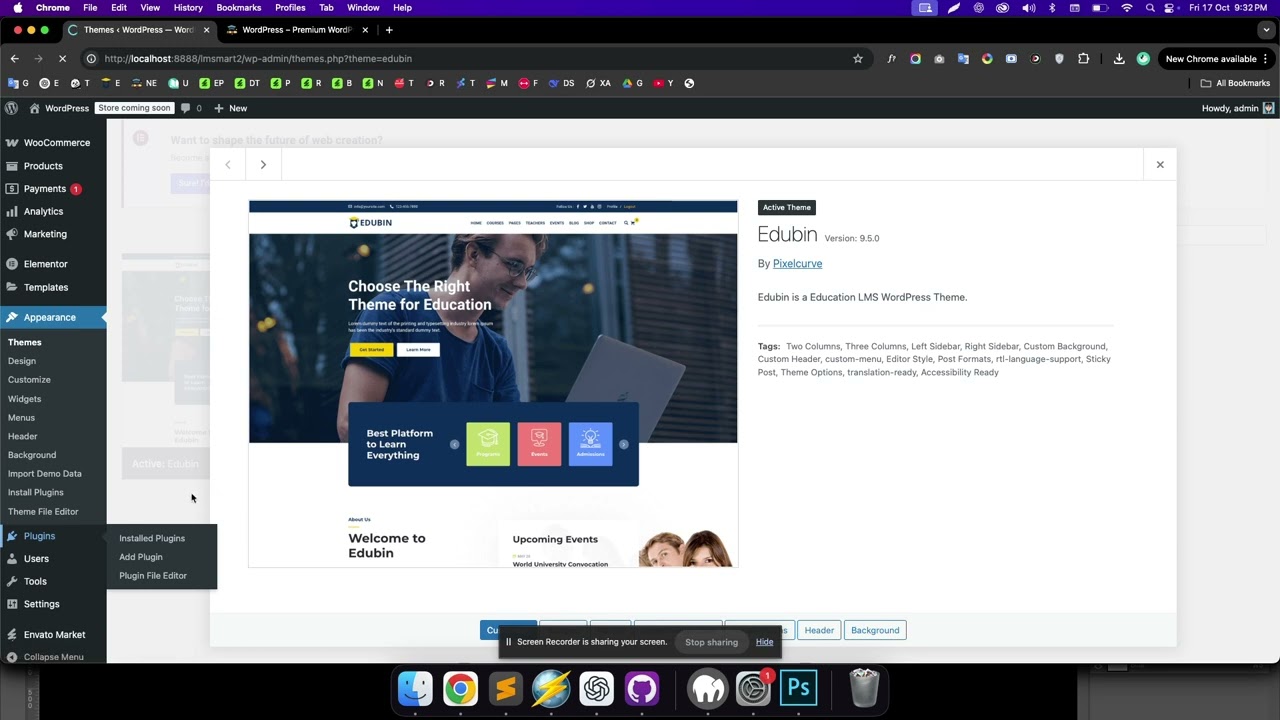This screenshot has width=1280, height=720.
Task: Stop sharing the screen
Action: [712, 642]
